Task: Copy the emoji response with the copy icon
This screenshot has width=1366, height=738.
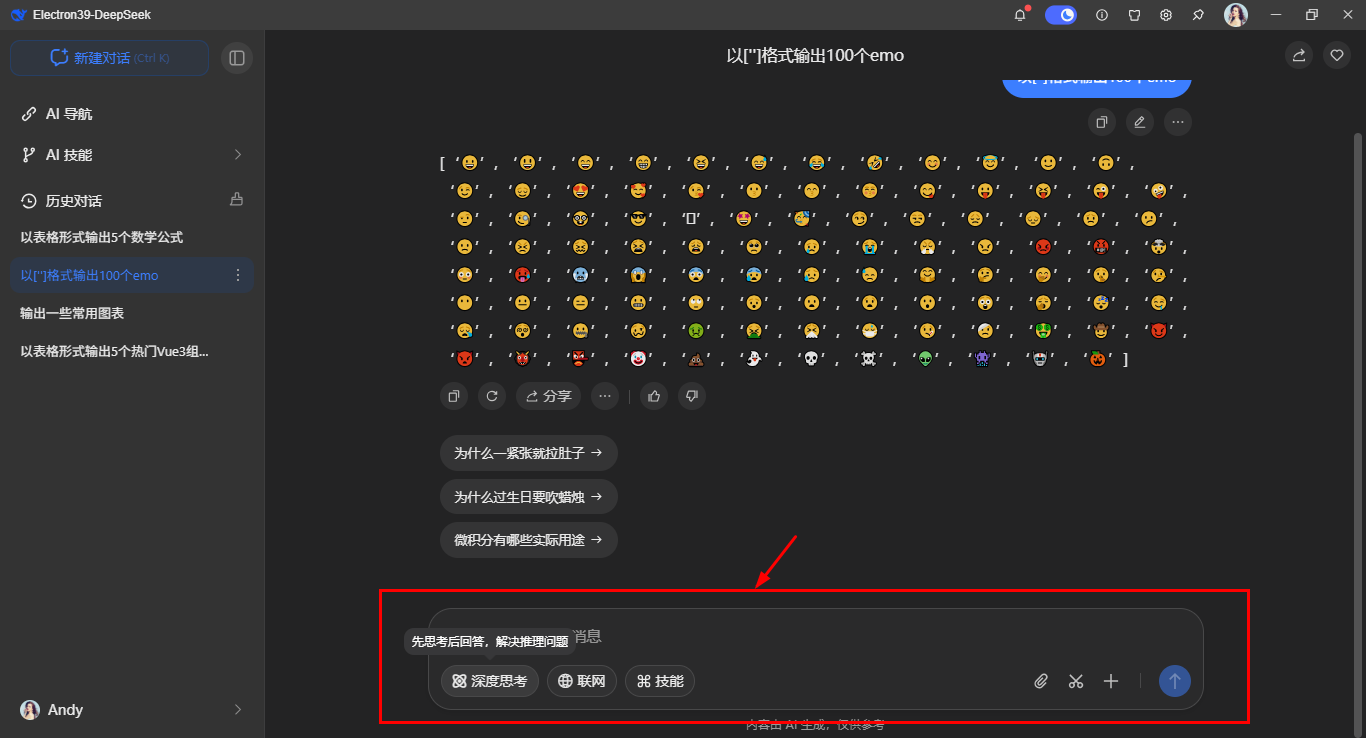Action: tap(453, 396)
